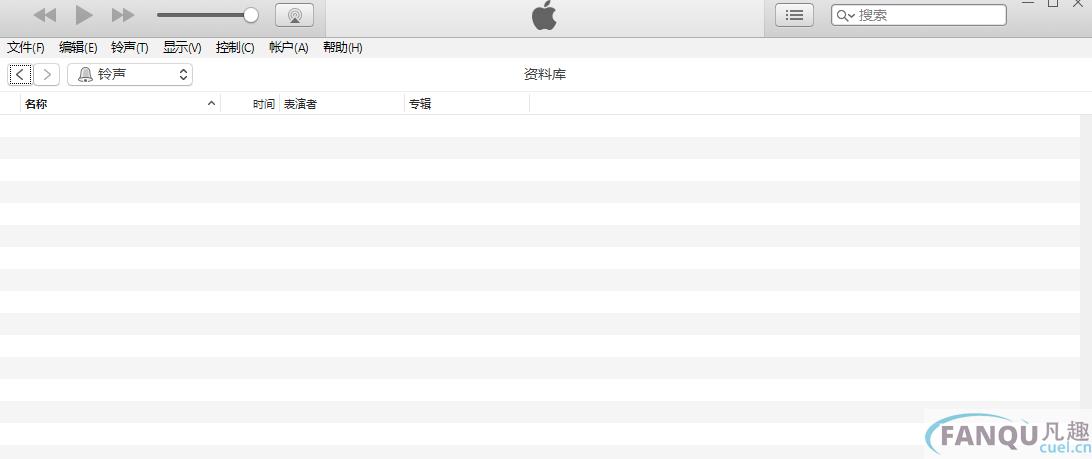The image size is (1092, 459).
Task: Maximize the iTunes window
Action: (1053, 3)
